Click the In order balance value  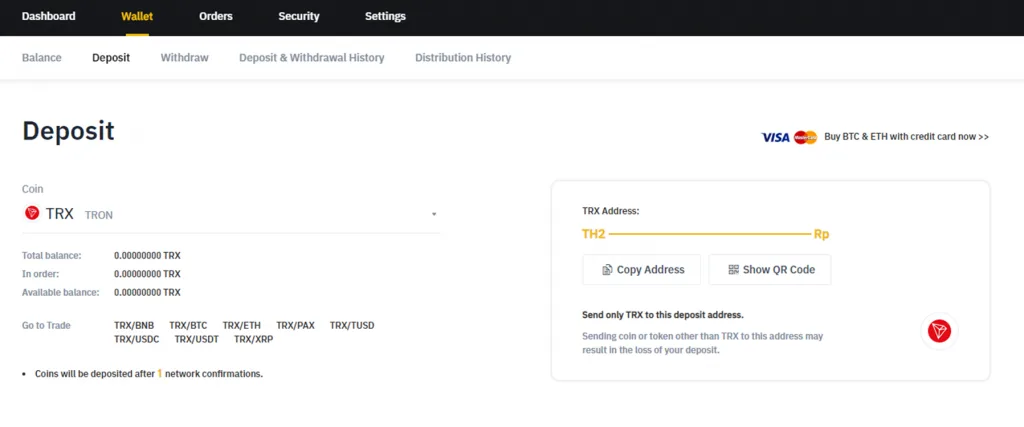coord(147,274)
